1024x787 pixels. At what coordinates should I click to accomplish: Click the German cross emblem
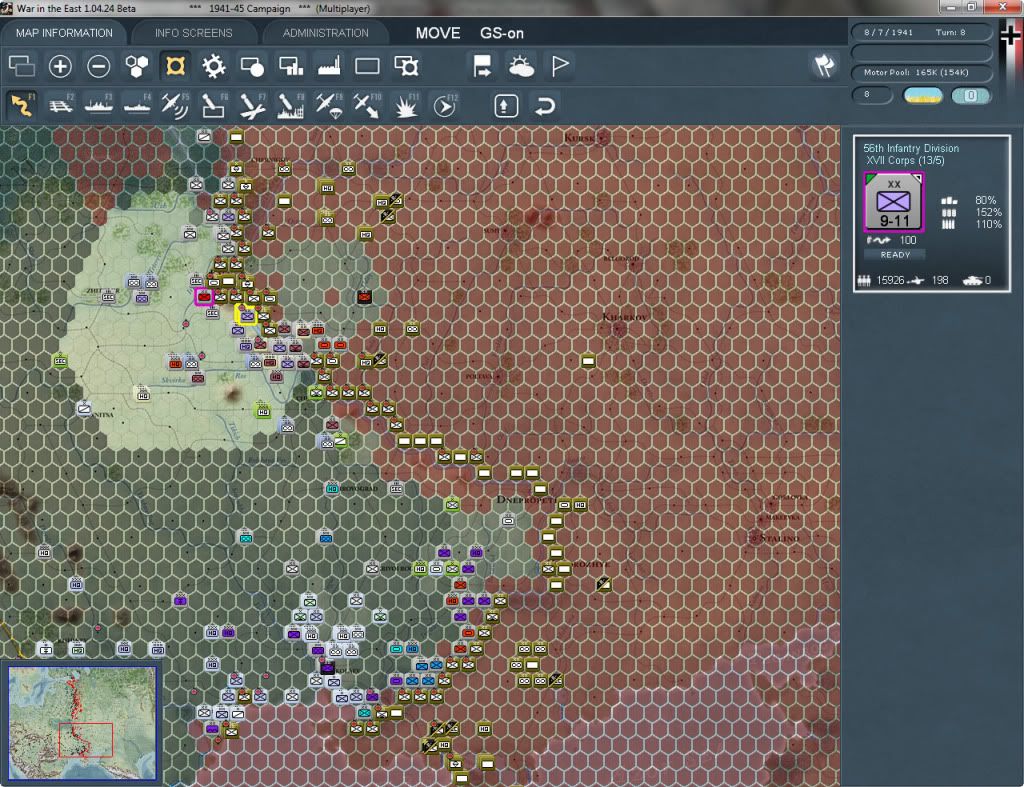pos(1010,34)
